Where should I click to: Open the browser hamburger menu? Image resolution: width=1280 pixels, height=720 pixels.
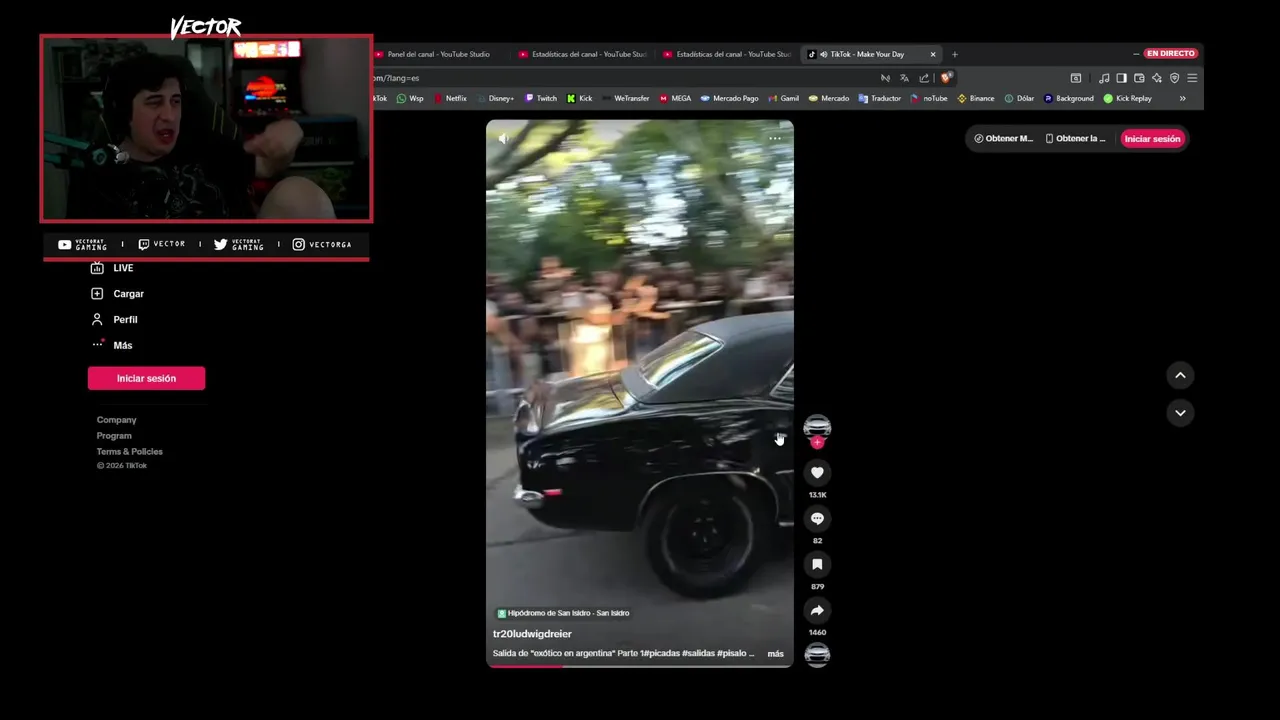(x=1192, y=78)
